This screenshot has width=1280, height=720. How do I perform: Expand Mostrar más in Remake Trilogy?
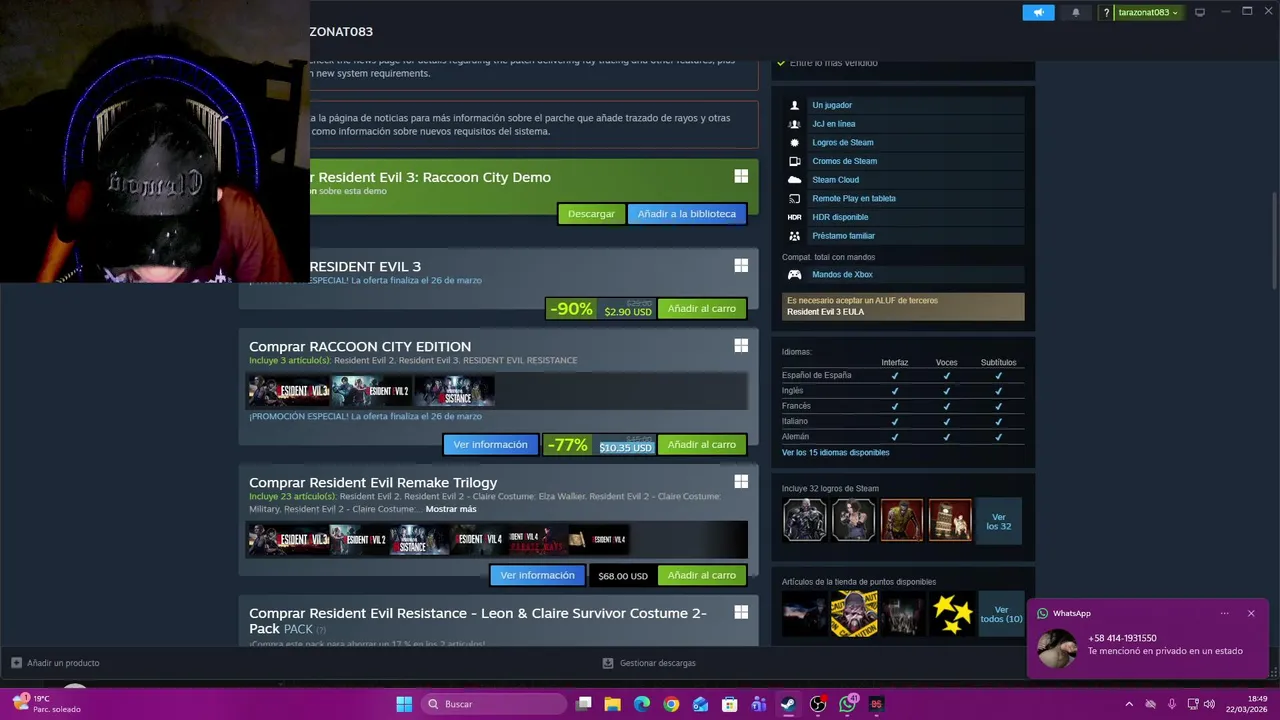click(451, 509)
